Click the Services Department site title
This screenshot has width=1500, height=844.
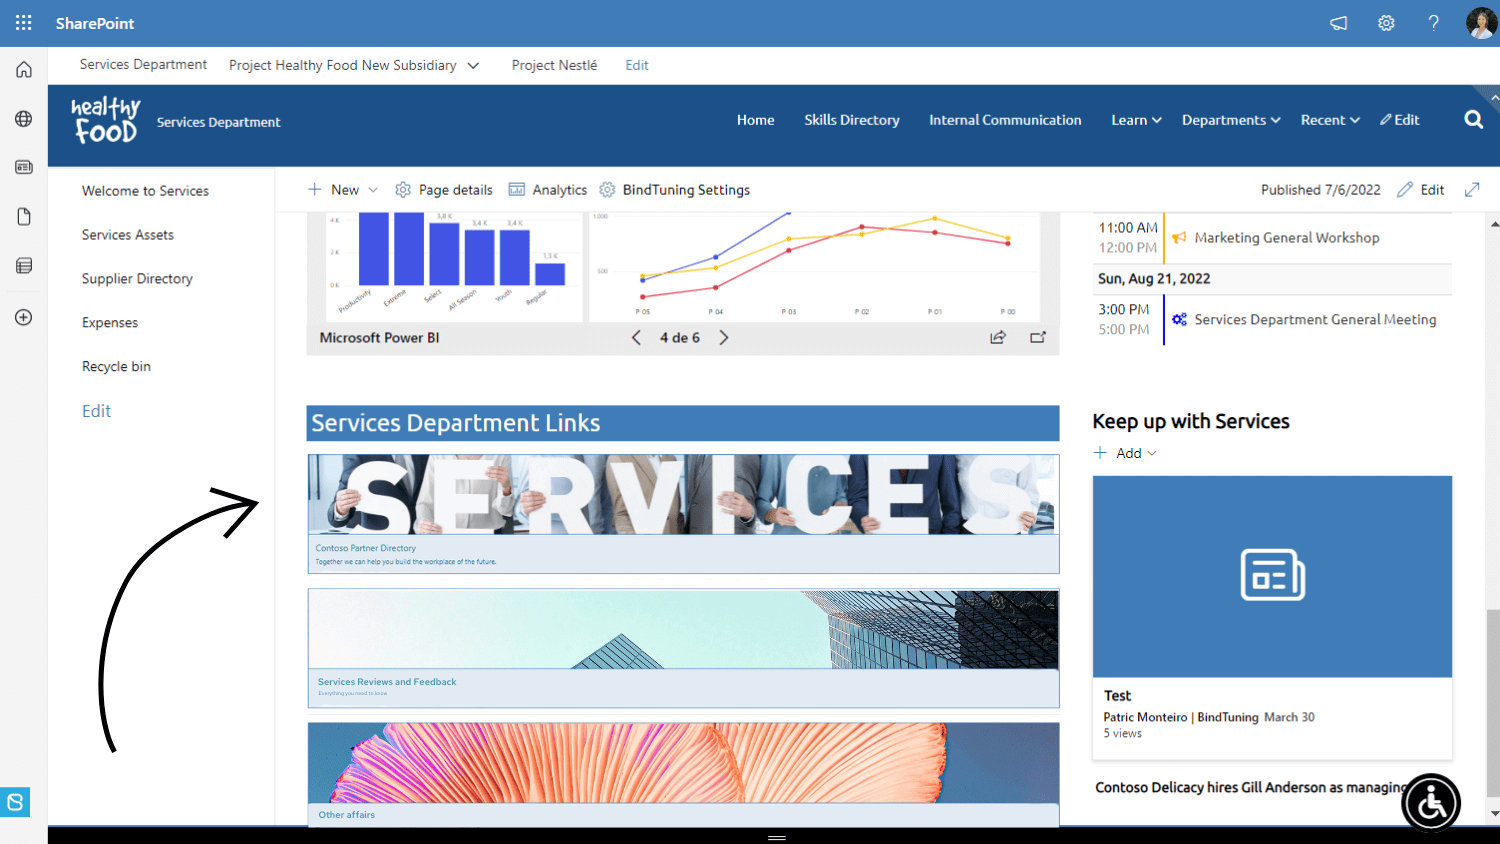[x=218, y=122]
